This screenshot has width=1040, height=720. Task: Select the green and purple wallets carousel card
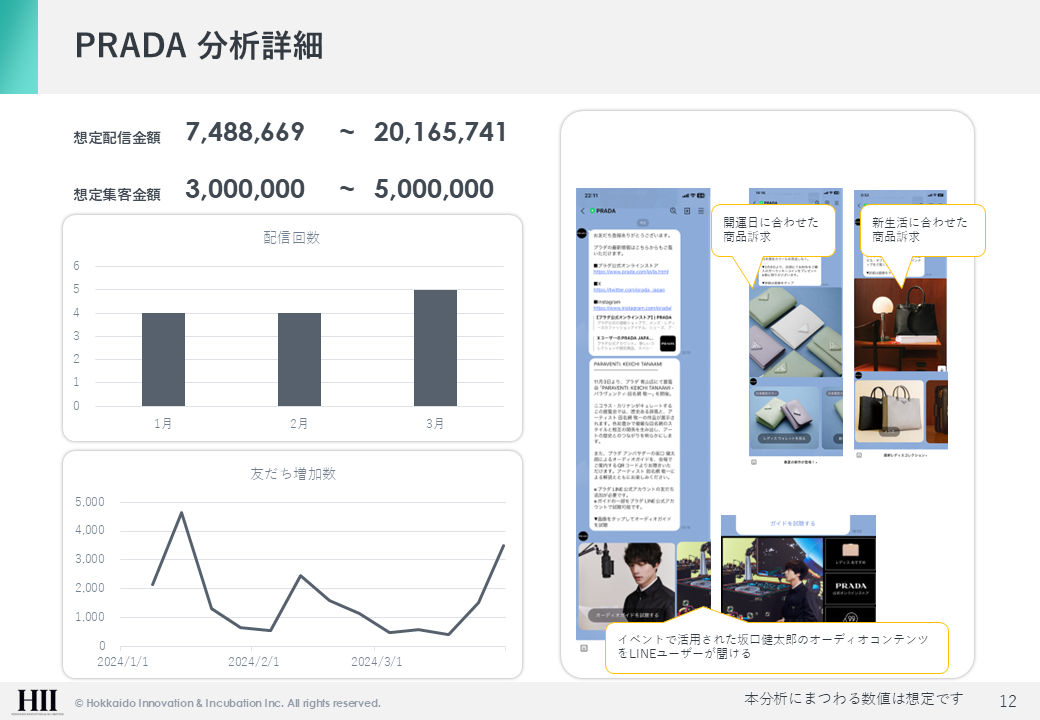tap(783, 417)
